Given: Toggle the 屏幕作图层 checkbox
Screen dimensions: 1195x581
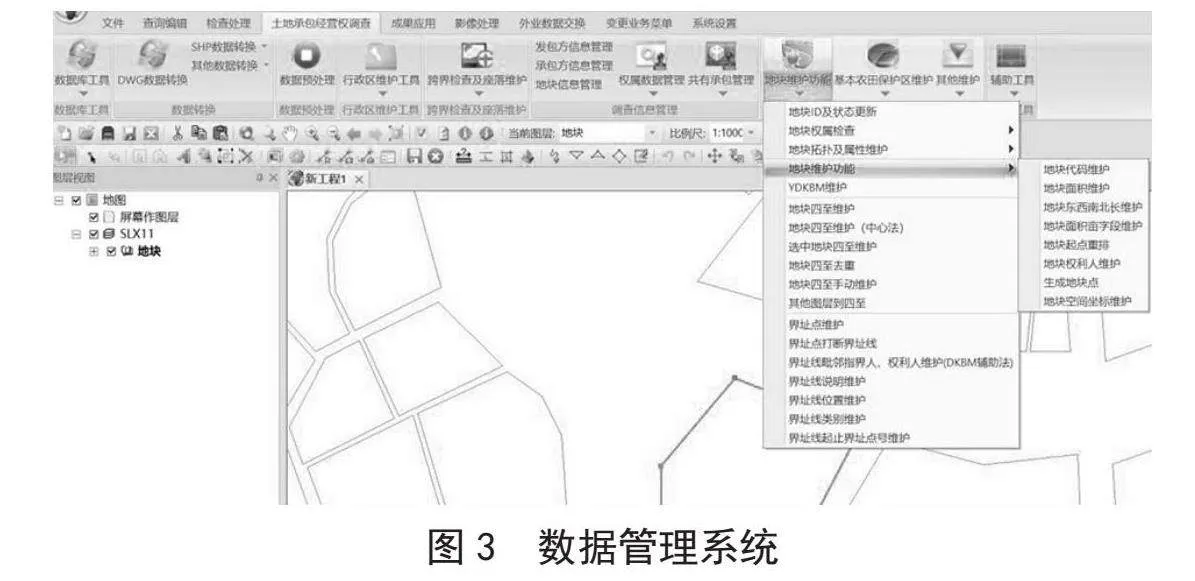Looking at the screenshot, I should click(94, 217).
